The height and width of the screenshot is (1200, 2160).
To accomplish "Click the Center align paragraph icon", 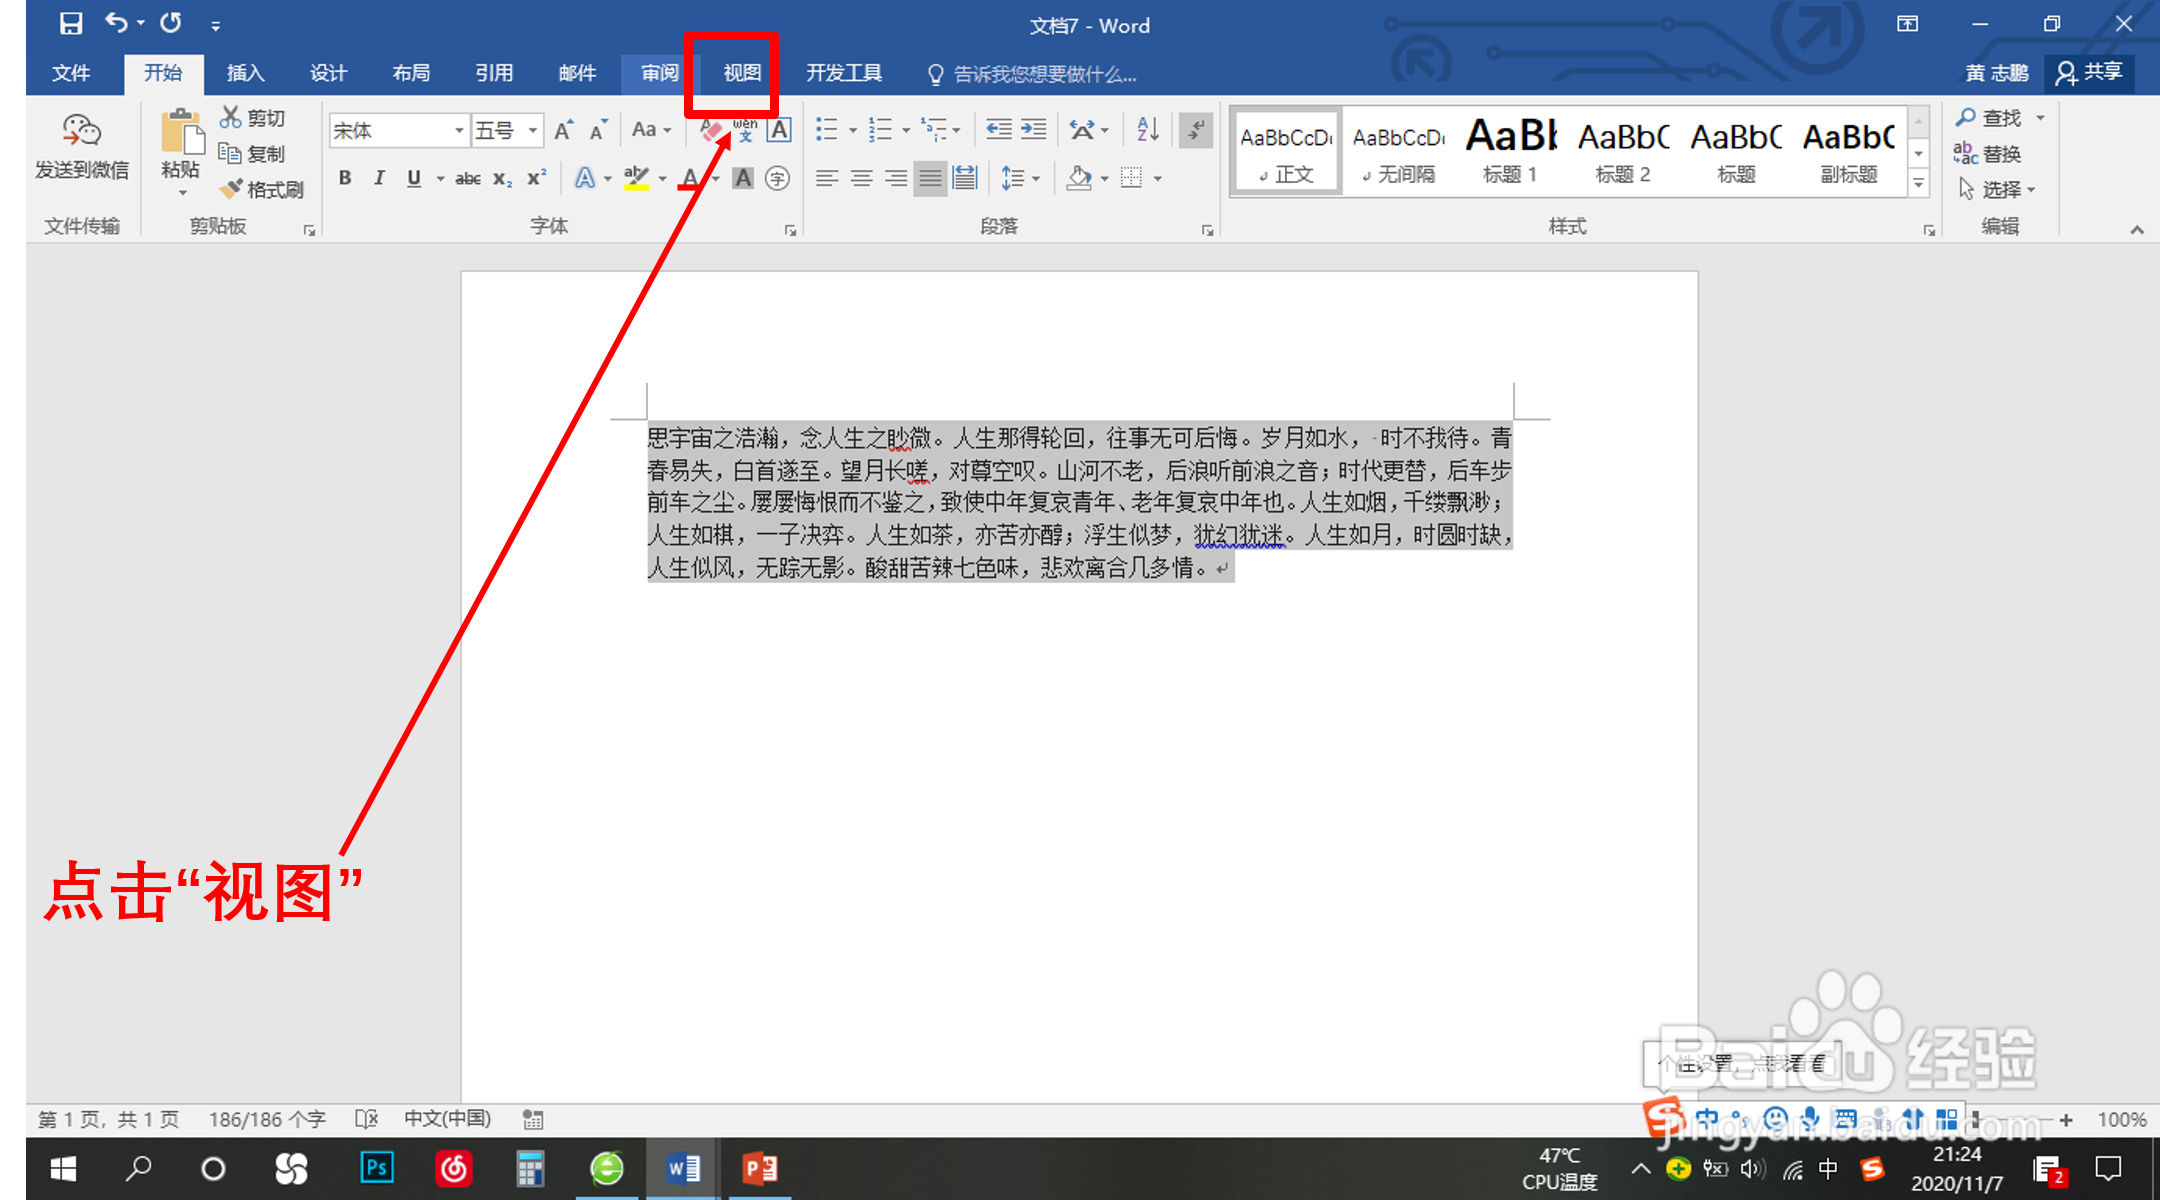I will pos(861,178).
